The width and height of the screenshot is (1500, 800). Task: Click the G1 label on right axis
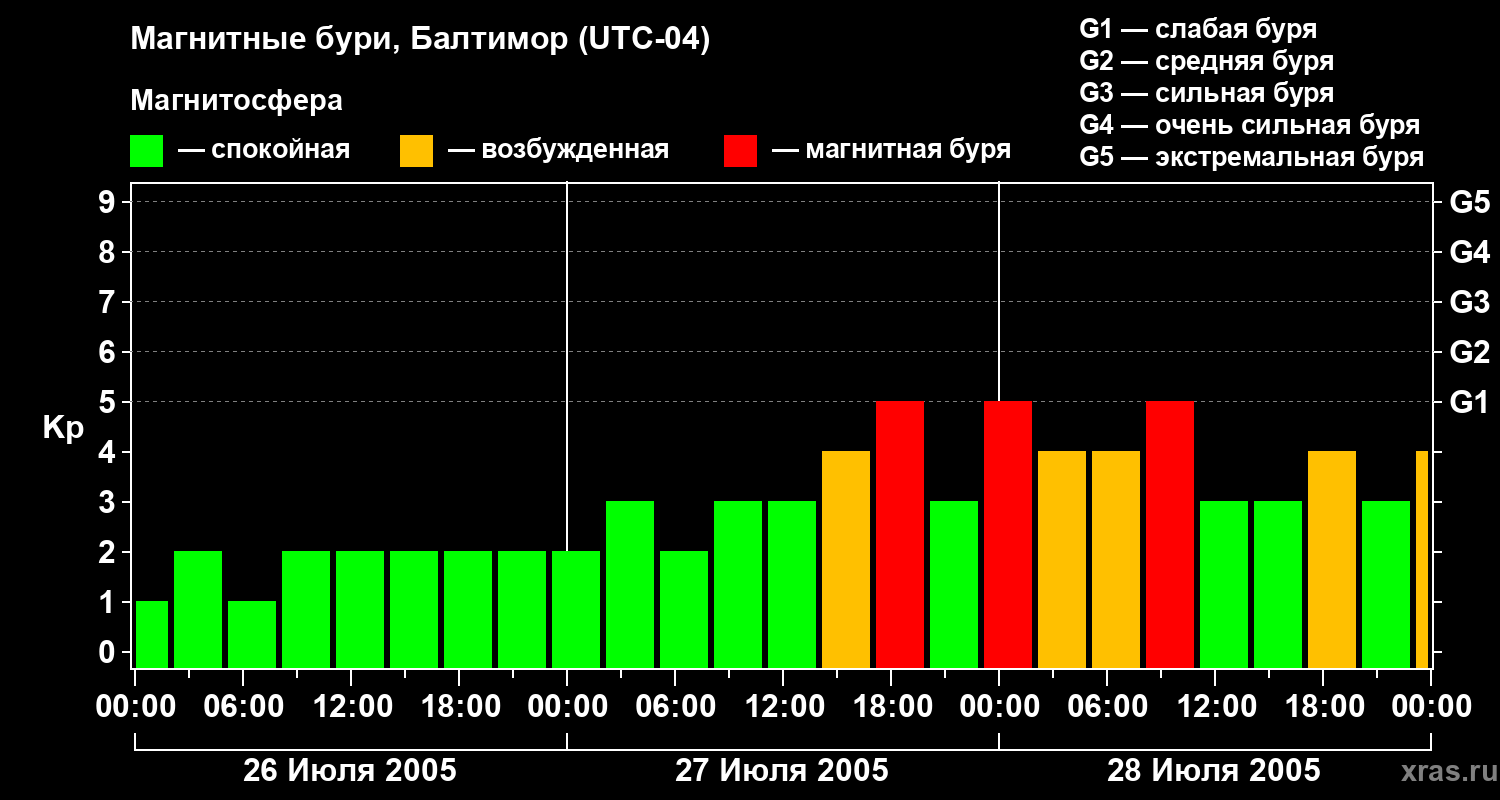1469,402
